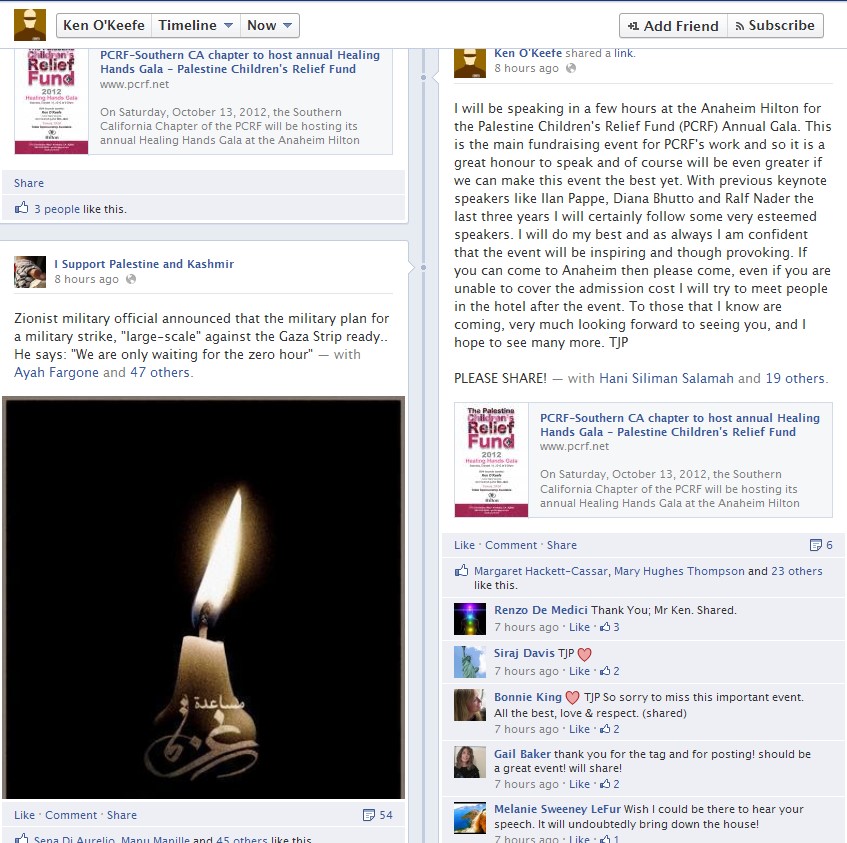Open Hani Siliman Salamah's profile link
The image size is (847, 843).
(x=666, y=378)
